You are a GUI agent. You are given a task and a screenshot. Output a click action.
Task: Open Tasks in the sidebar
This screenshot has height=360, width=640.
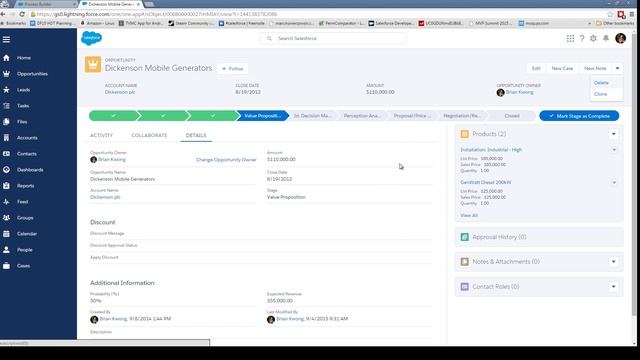pos(23,106)
